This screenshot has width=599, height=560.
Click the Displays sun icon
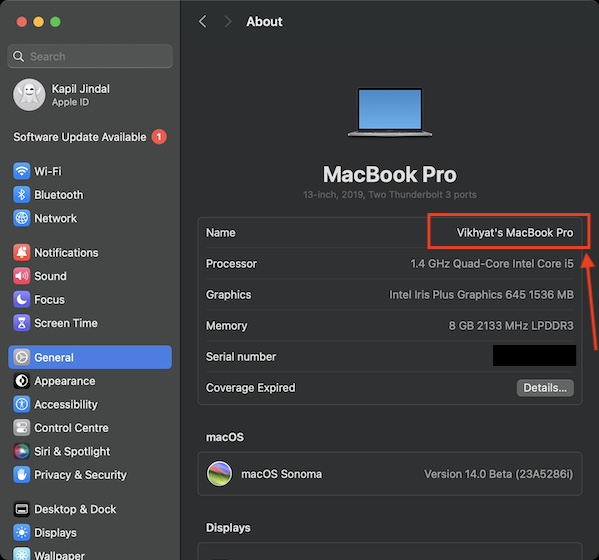(21, 532)
